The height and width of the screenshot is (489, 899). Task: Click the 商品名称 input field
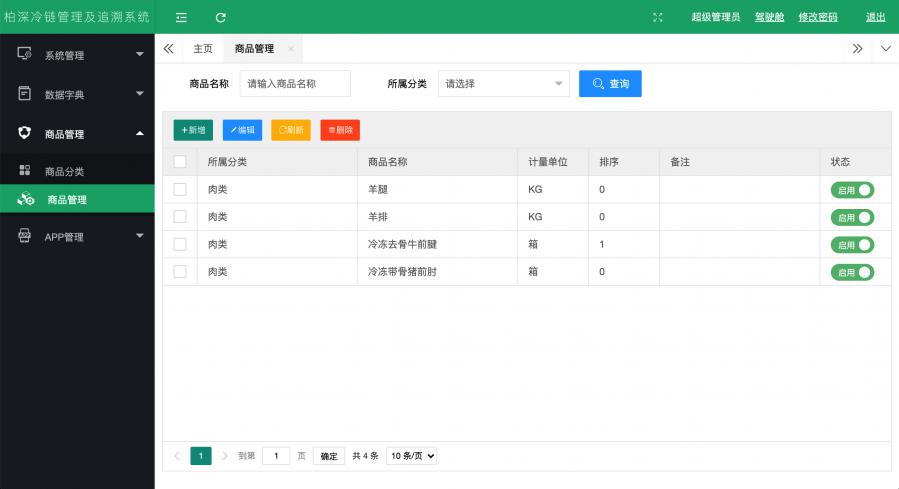pyautogui.click(x=295, y=84)
